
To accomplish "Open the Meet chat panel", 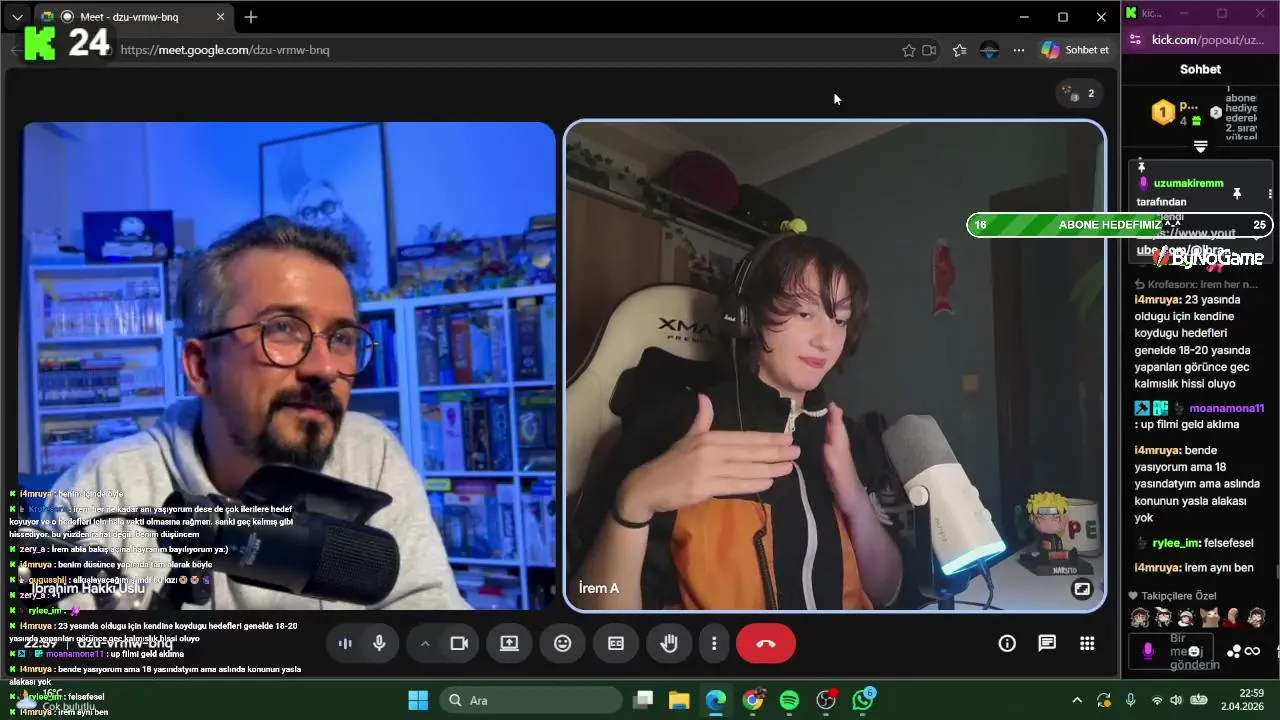I will [x=1047, y=644].
